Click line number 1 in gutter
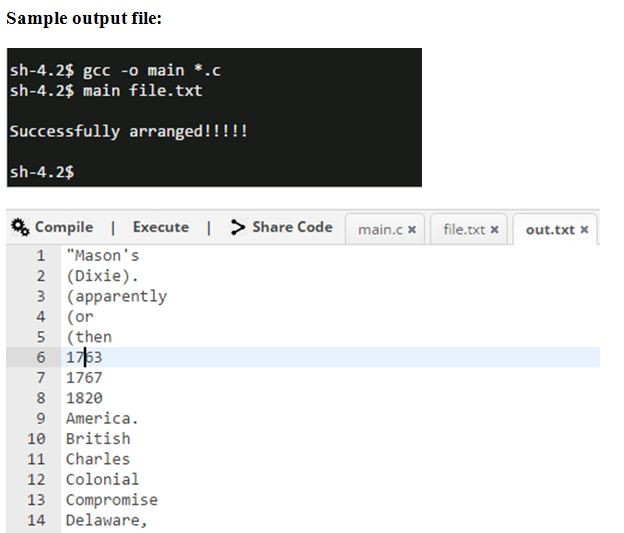 coord(41,256)
